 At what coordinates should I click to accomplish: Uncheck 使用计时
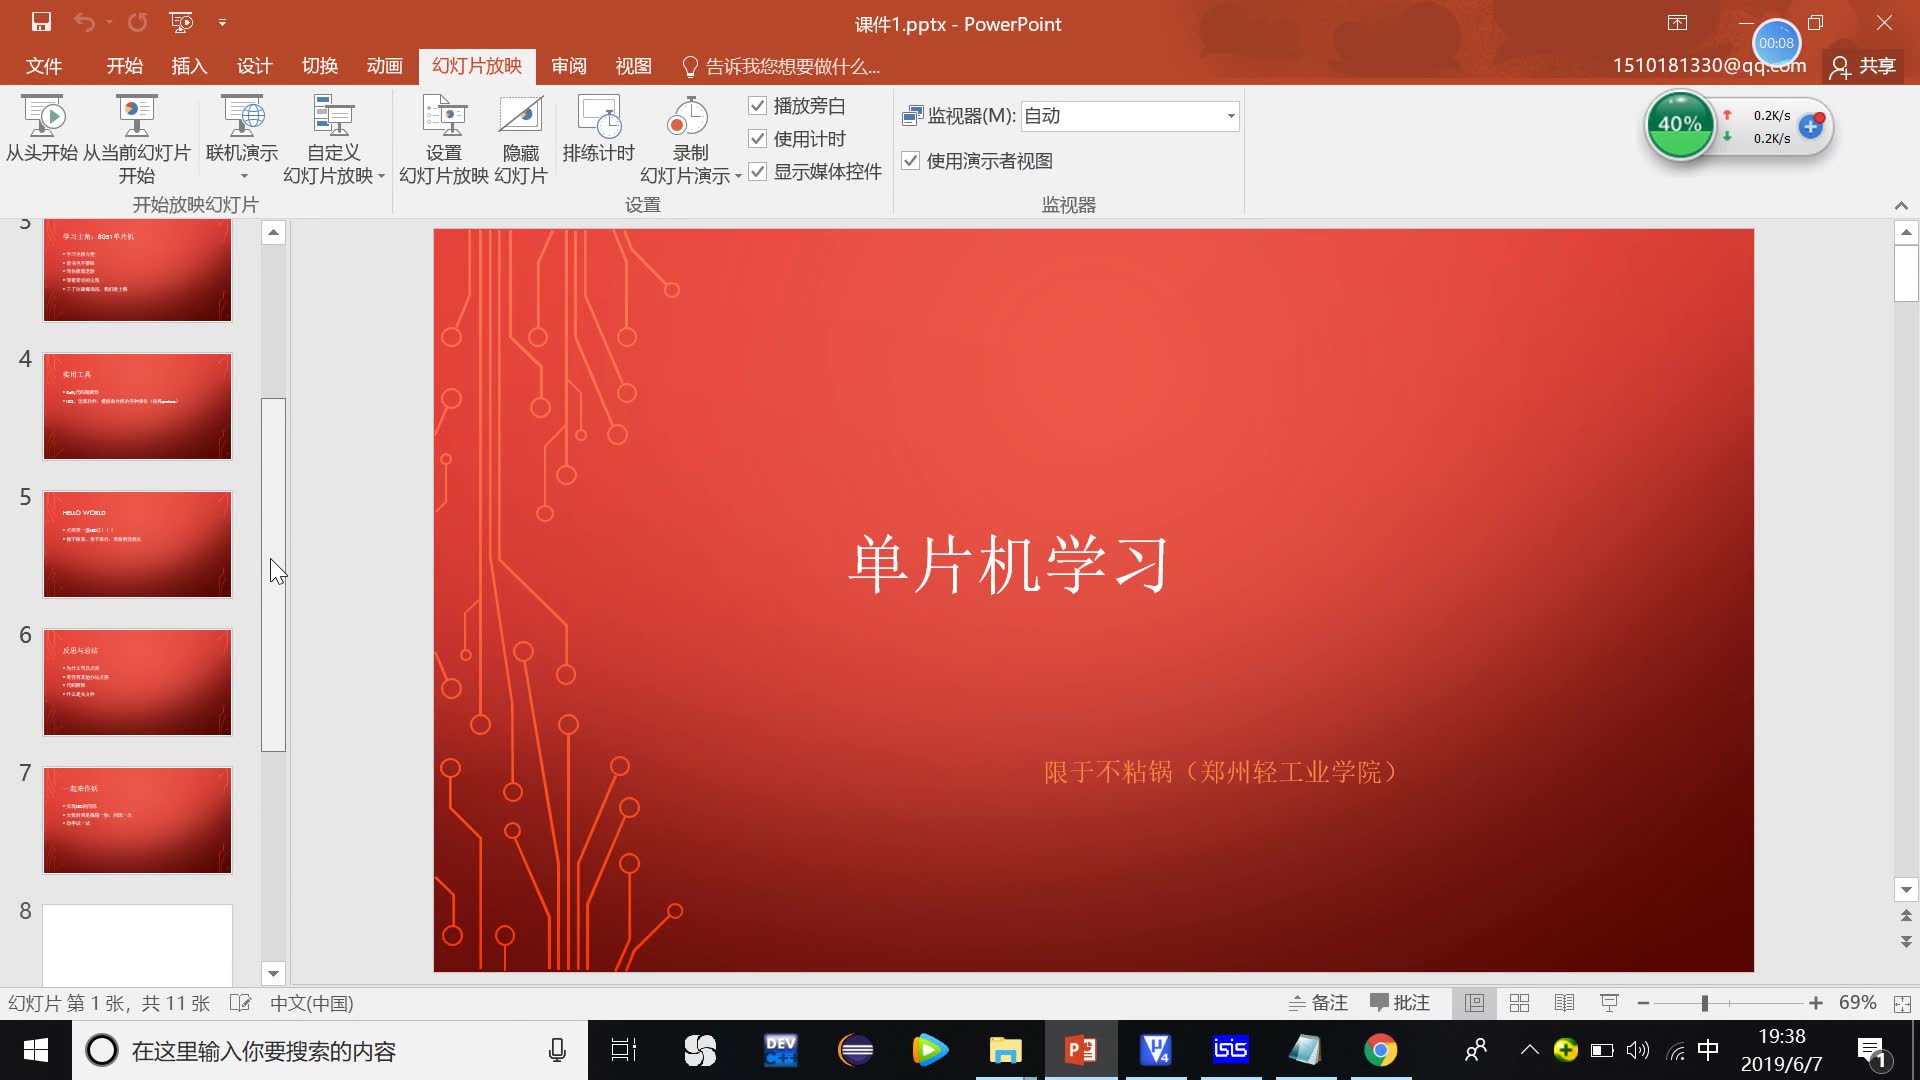pyautogui.click(x=758, y=139)
